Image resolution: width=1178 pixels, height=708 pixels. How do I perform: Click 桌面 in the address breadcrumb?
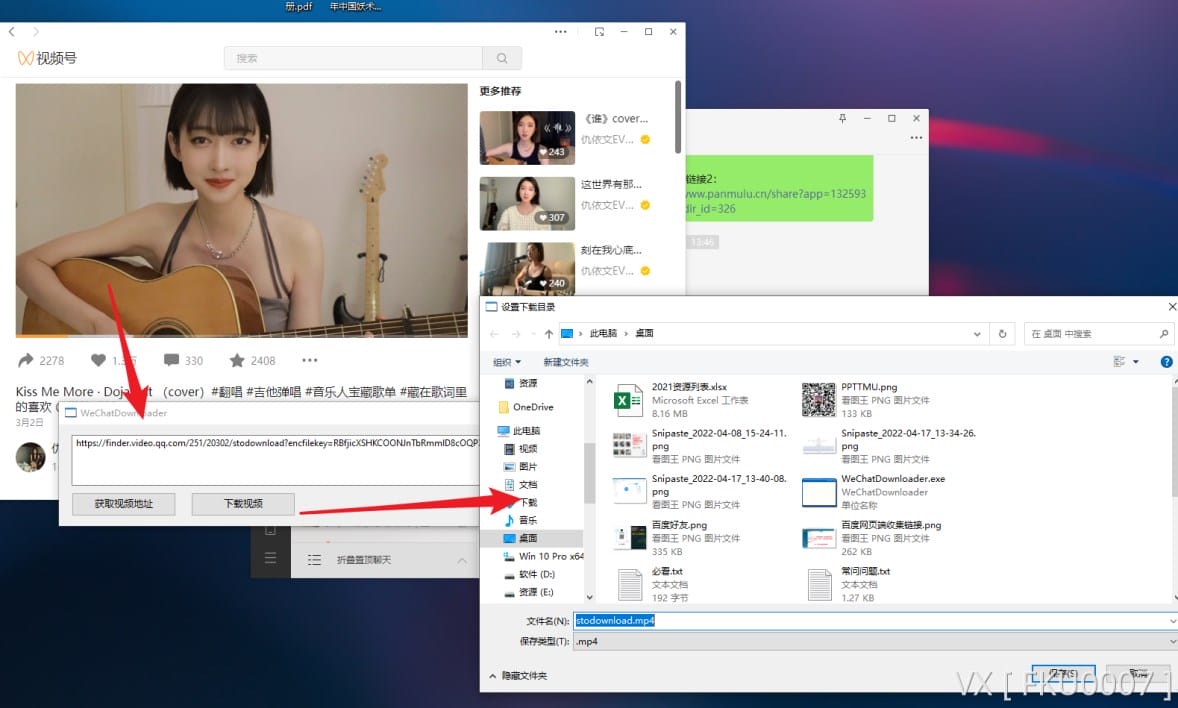(645, 334)
